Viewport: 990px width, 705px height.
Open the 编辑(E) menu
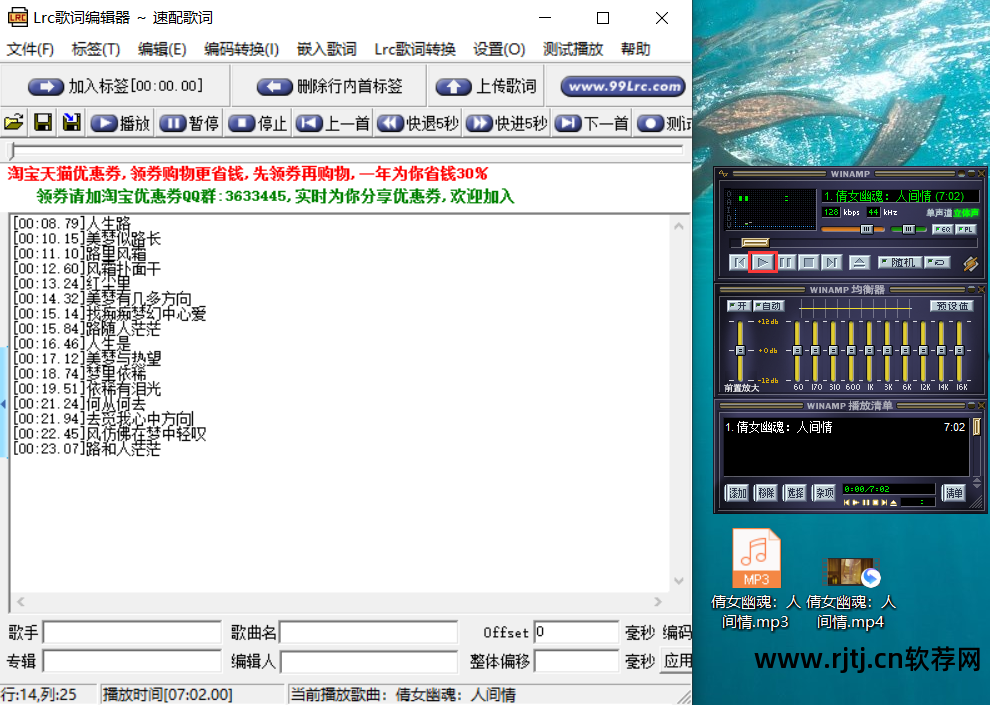(161, 48)
